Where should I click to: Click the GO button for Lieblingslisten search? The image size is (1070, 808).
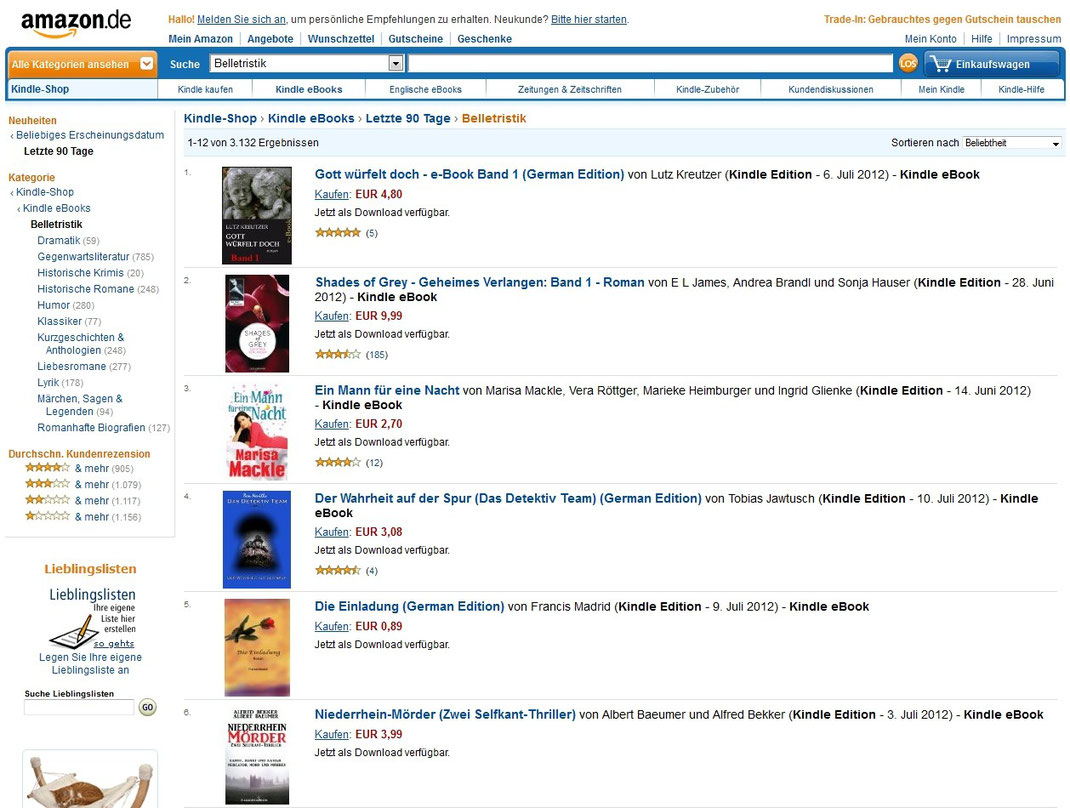[147, 707]
